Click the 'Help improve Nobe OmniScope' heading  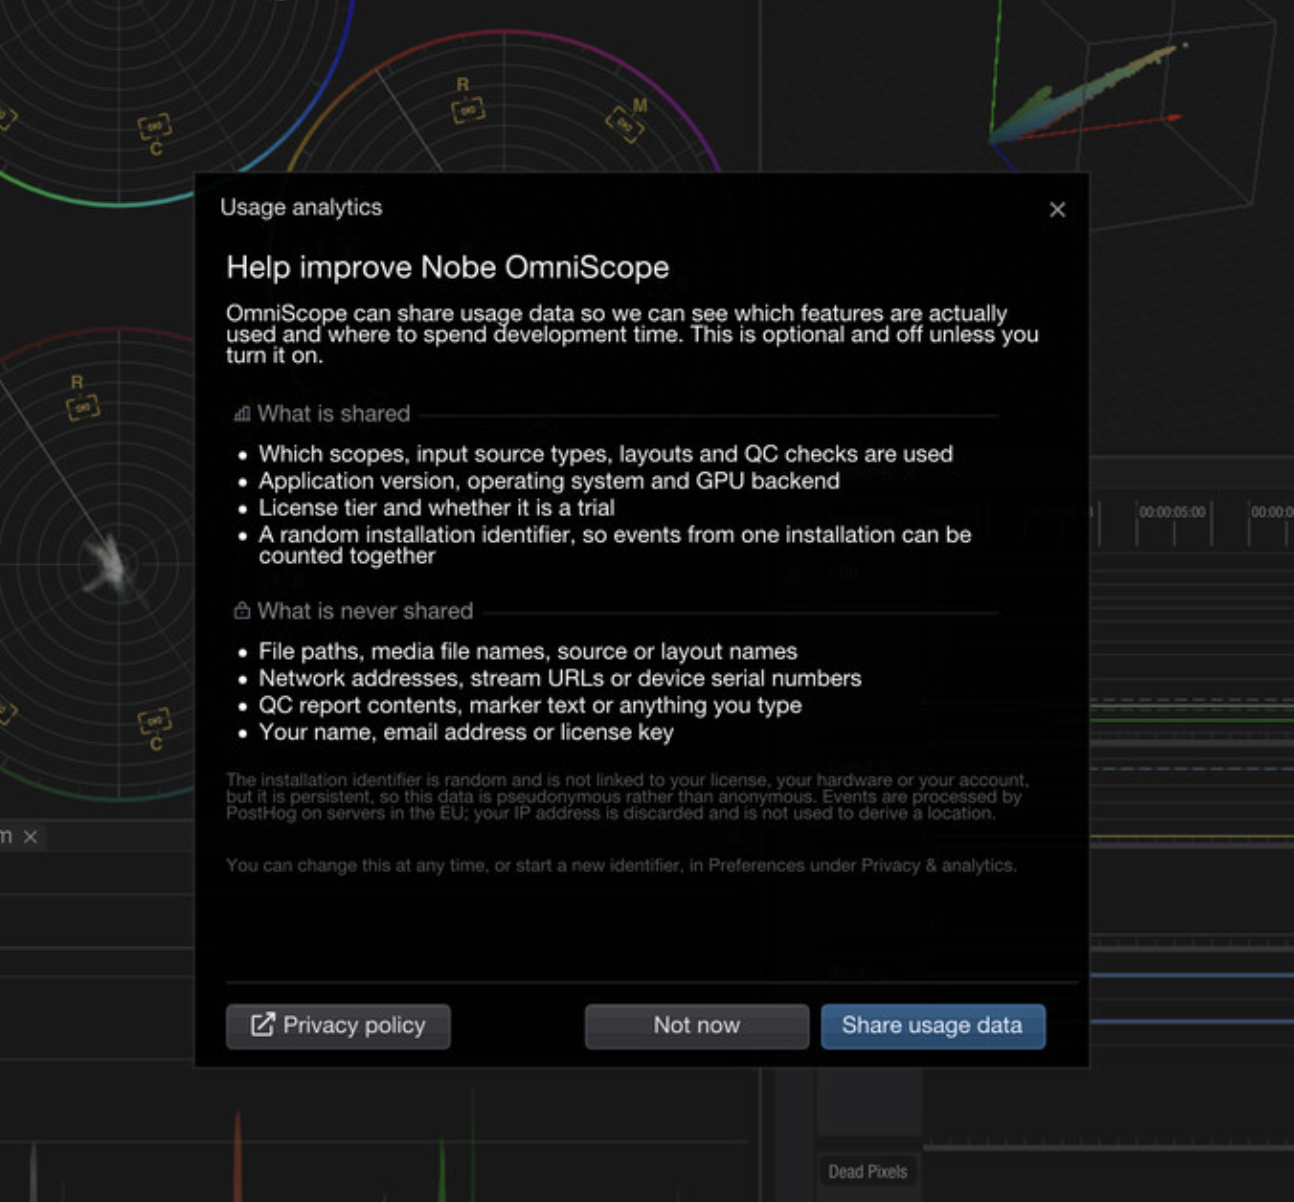tap(448, 267)
